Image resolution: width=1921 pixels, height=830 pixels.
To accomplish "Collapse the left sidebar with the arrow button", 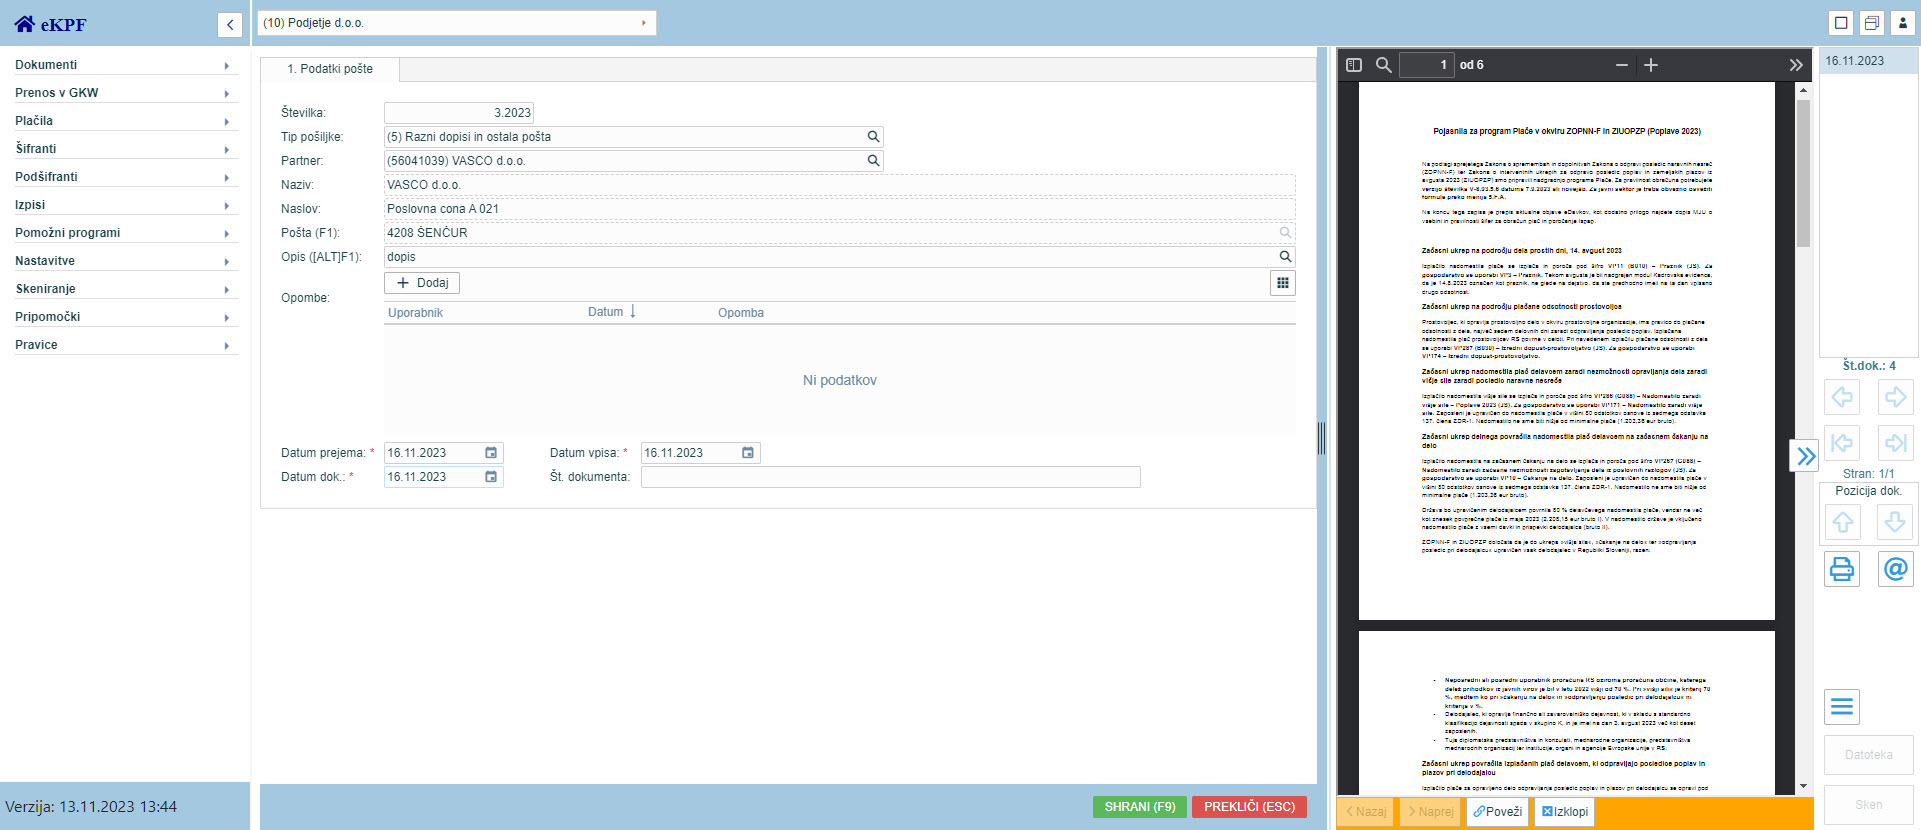I will (230, 25).
